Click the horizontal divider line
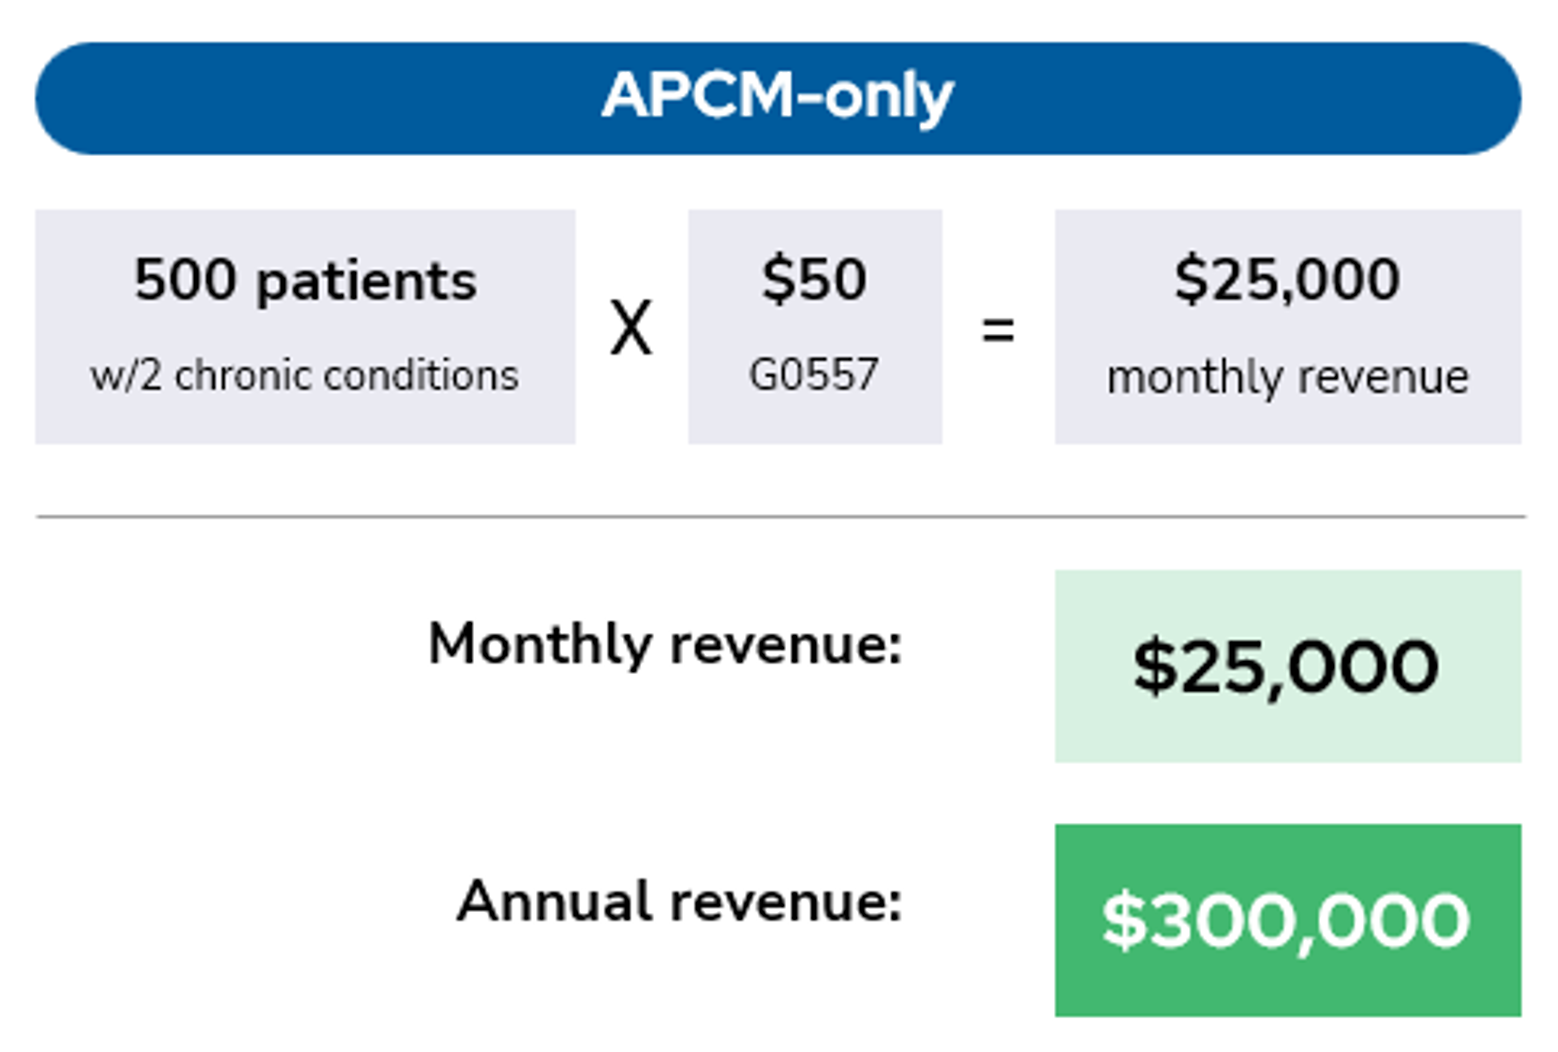 click(780, 517)
